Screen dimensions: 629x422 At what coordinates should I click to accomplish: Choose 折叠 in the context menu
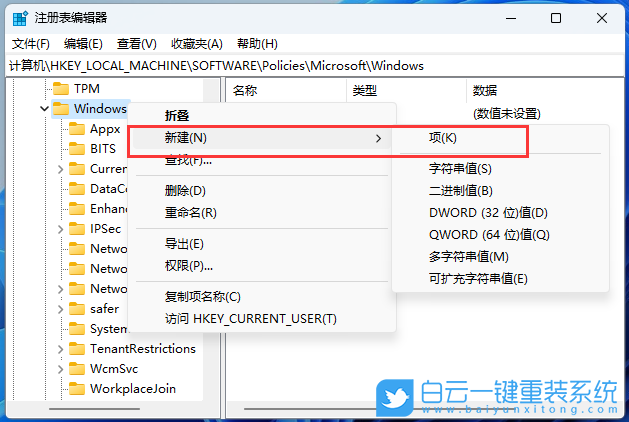[262, 116]
